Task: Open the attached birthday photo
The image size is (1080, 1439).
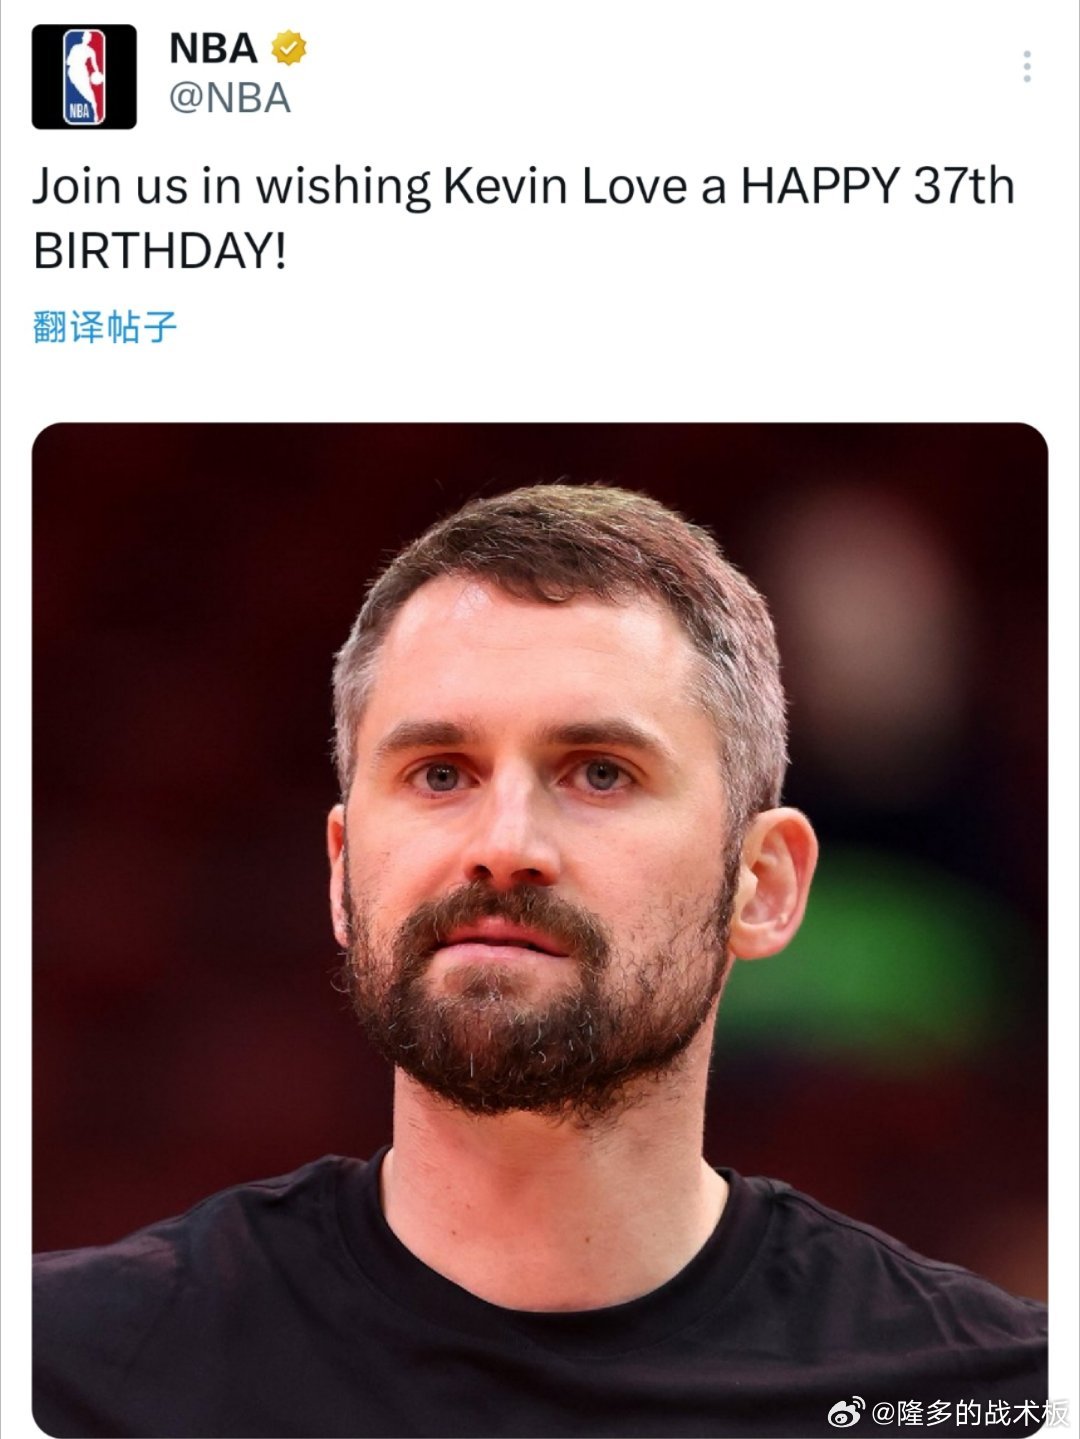Action: tap(540, 930)
